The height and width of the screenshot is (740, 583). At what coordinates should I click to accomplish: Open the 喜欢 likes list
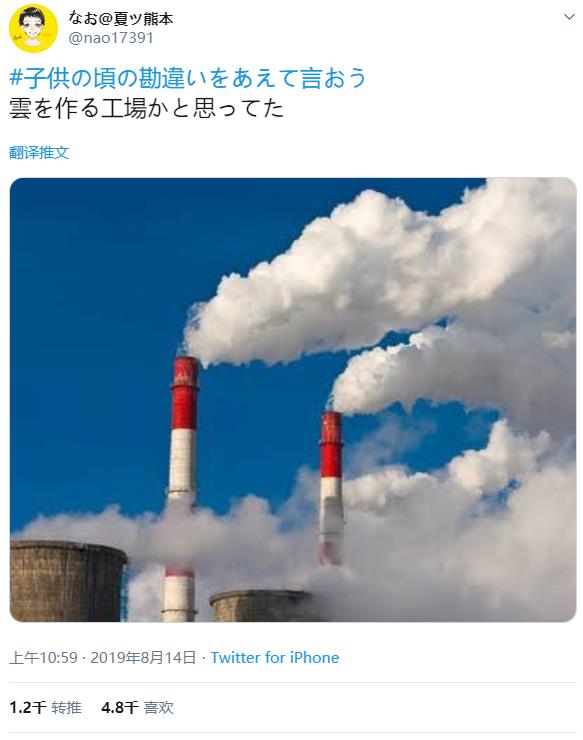click(159, 707)
